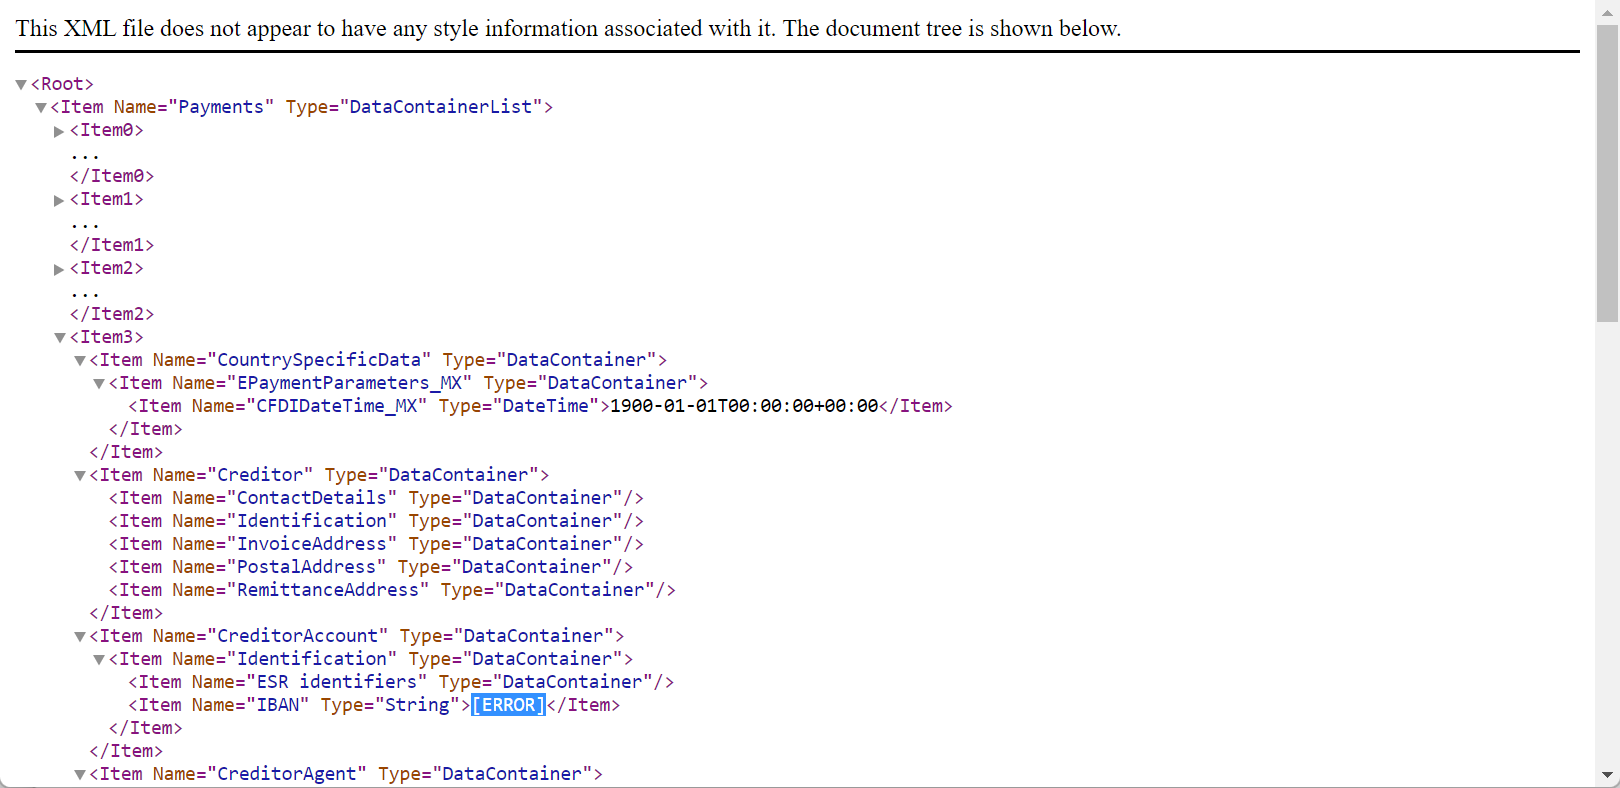Expand the Item1 node

point(59,200)
